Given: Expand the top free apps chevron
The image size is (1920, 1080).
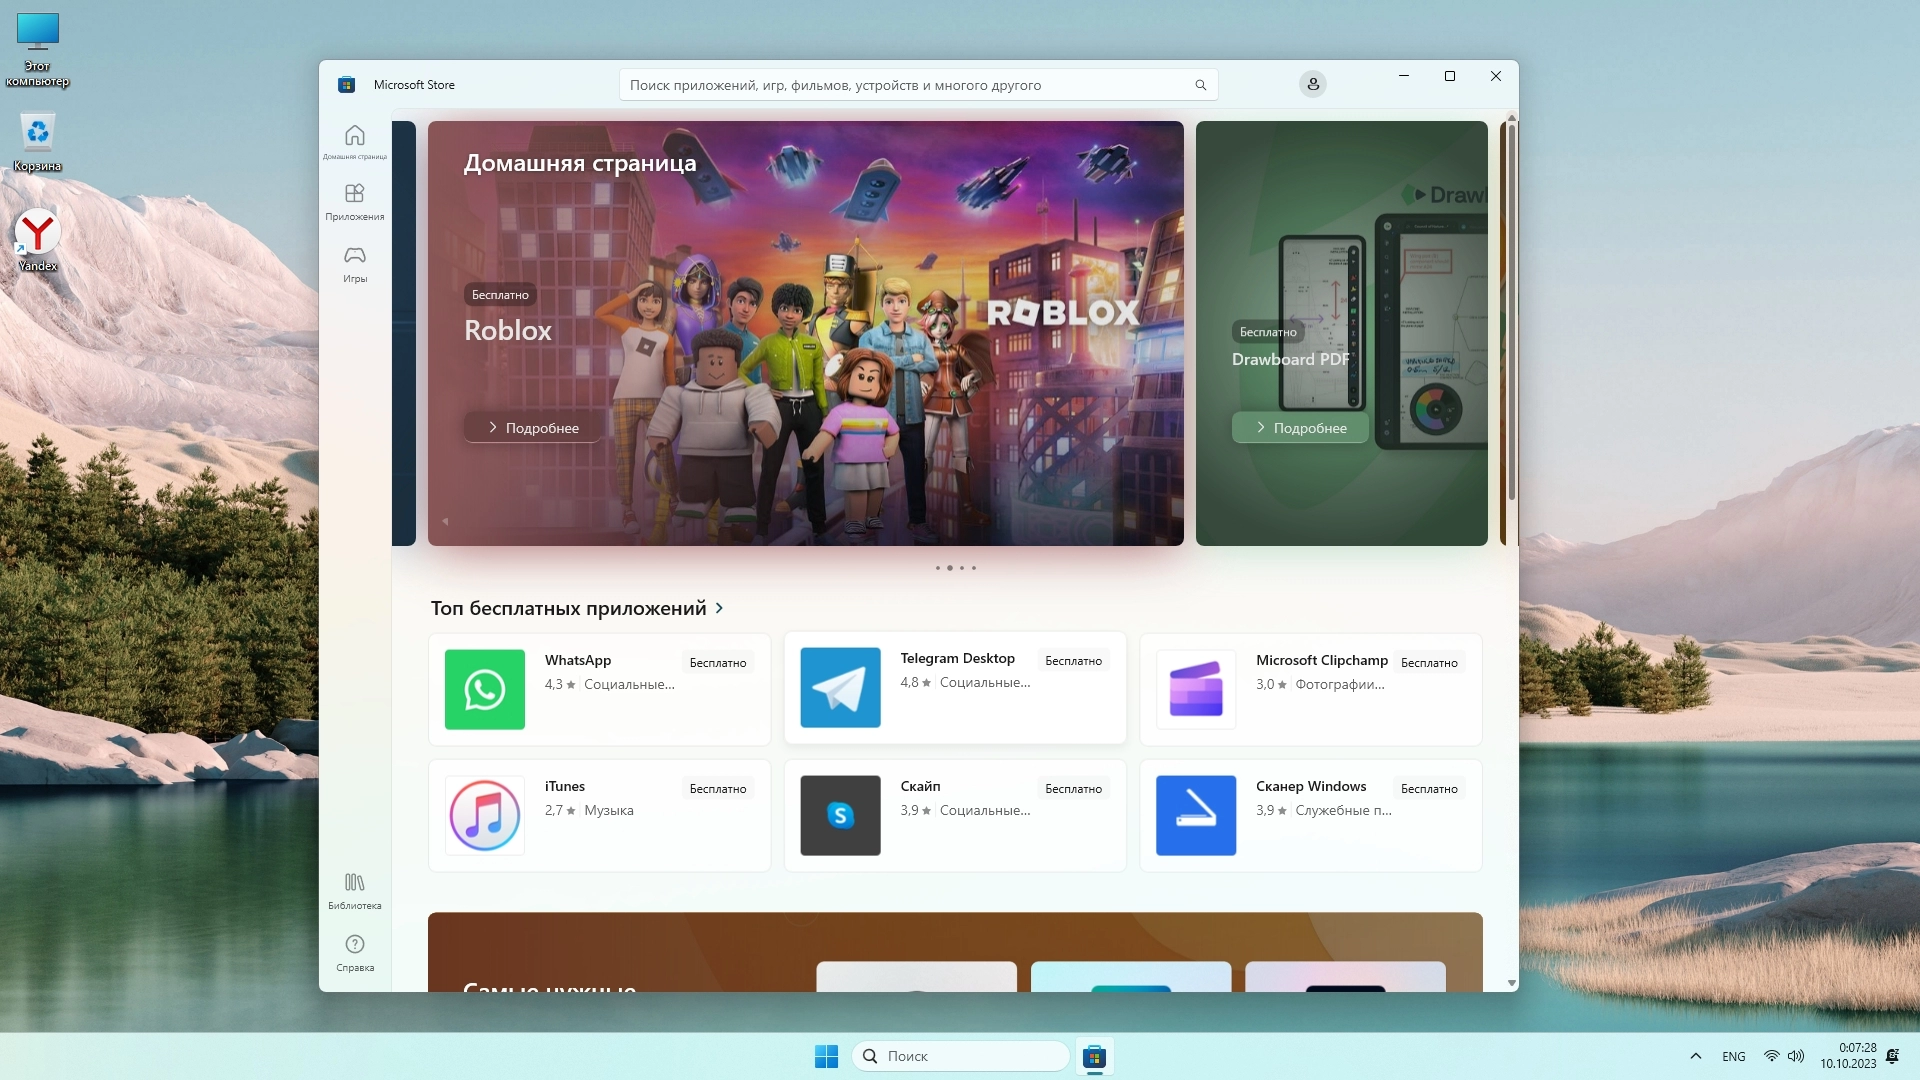Looking at the screenshot, I should click(x=719, y=608).
